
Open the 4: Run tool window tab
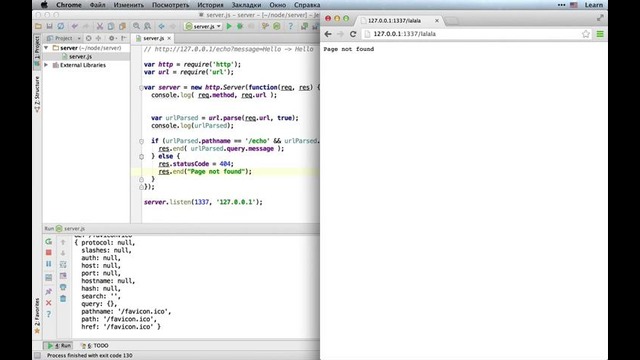coord(60,345)
